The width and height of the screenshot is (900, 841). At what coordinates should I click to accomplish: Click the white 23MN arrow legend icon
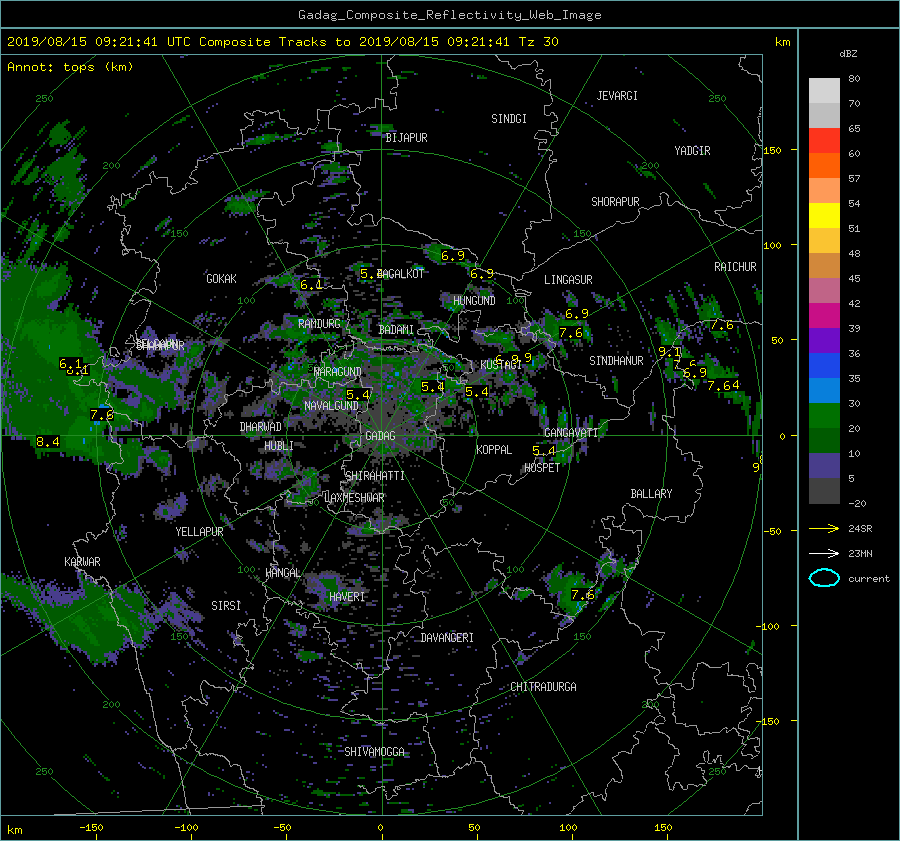pos(824,553)
